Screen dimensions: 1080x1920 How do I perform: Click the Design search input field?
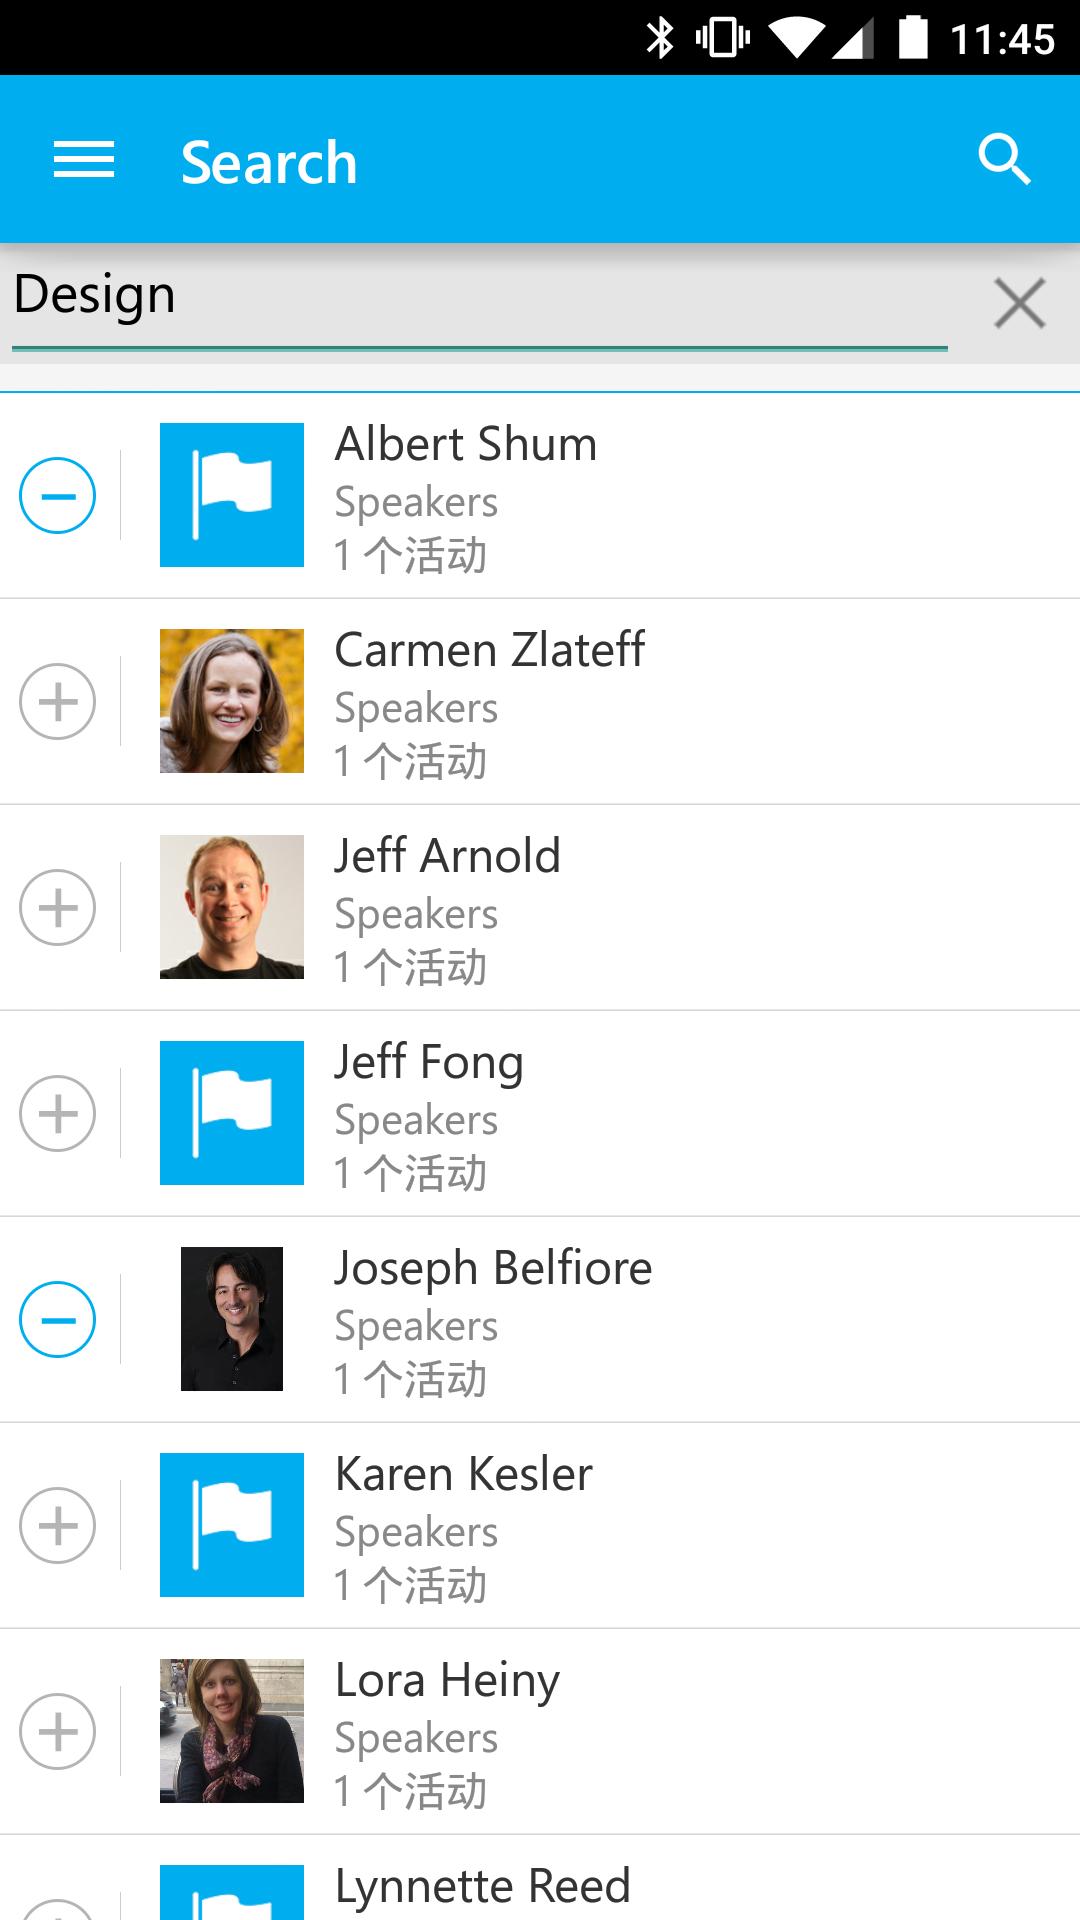(478, 297)
